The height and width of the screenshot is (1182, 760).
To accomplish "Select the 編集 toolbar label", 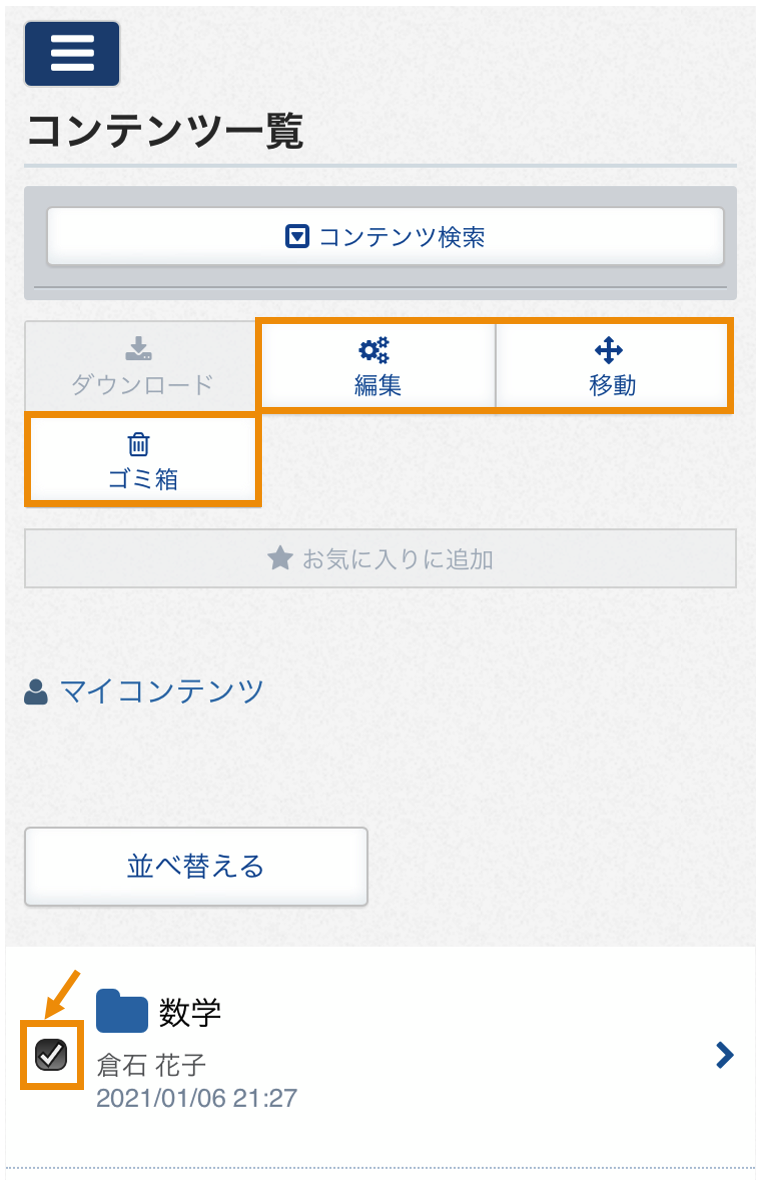I will (x=378, y=385).
